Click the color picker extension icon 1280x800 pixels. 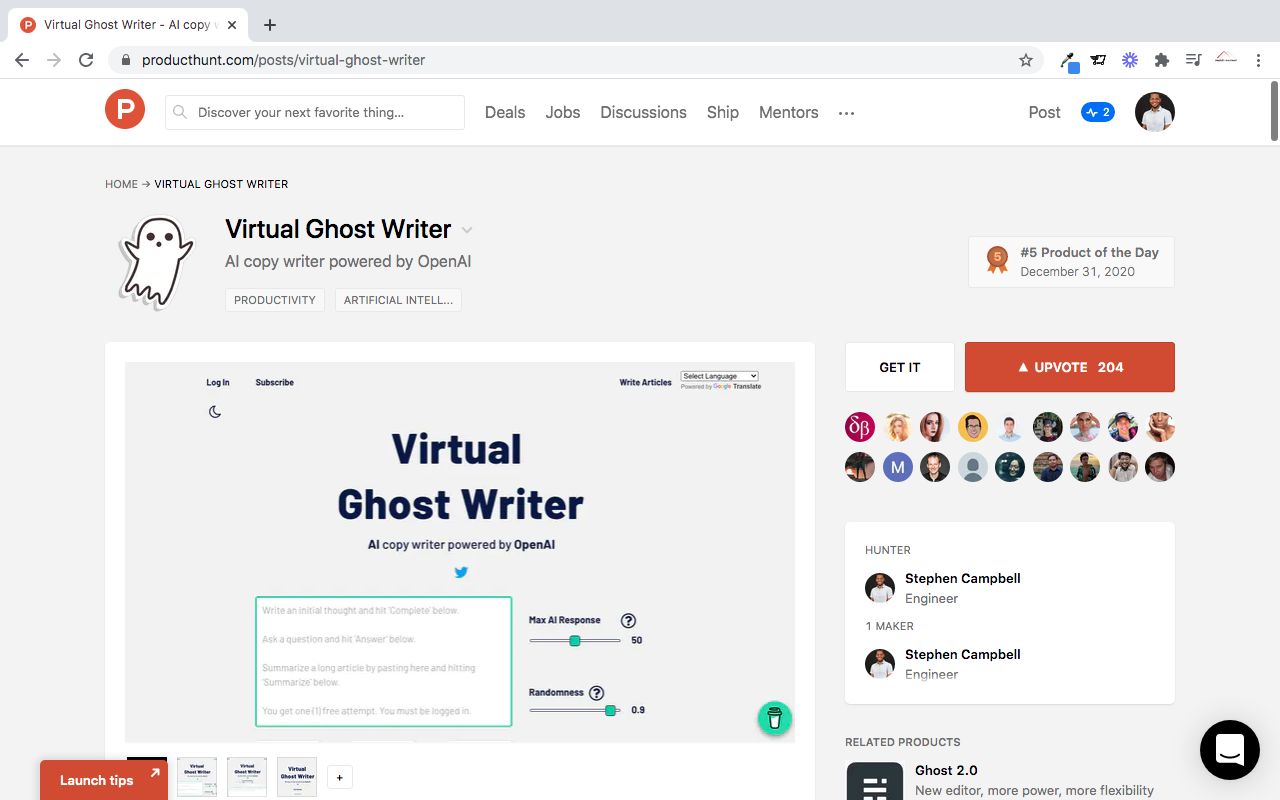1069,61
